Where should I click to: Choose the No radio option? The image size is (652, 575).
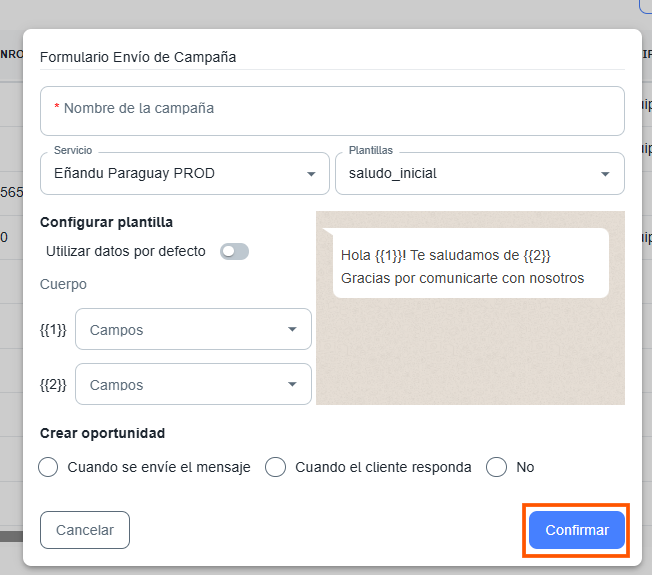497,467
